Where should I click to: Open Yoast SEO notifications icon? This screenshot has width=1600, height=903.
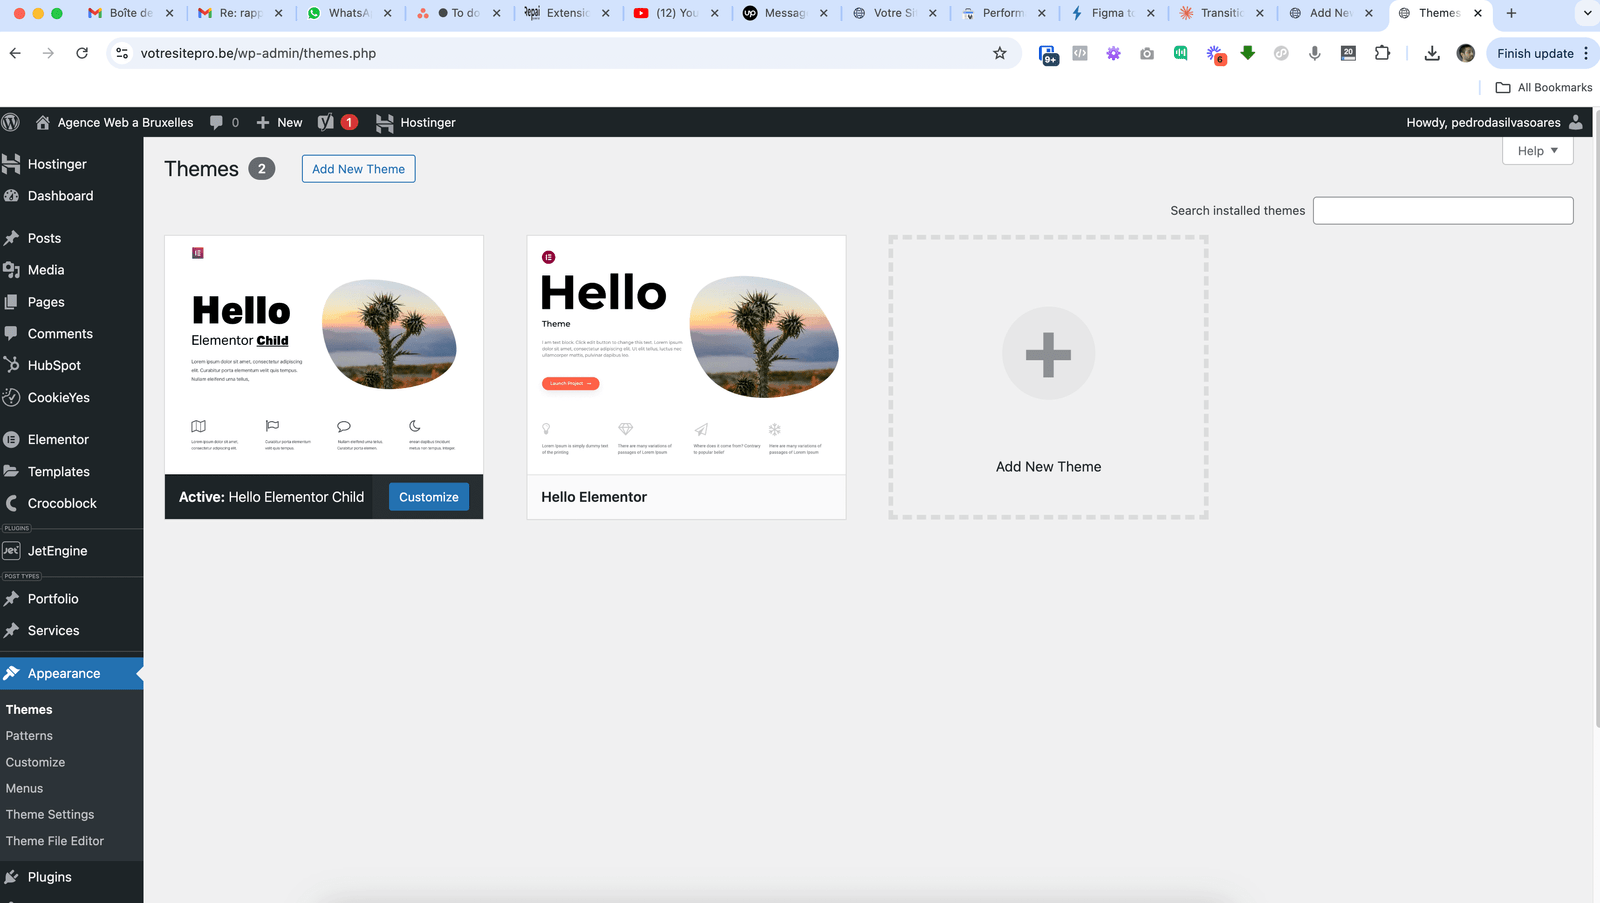coord(337,122)
